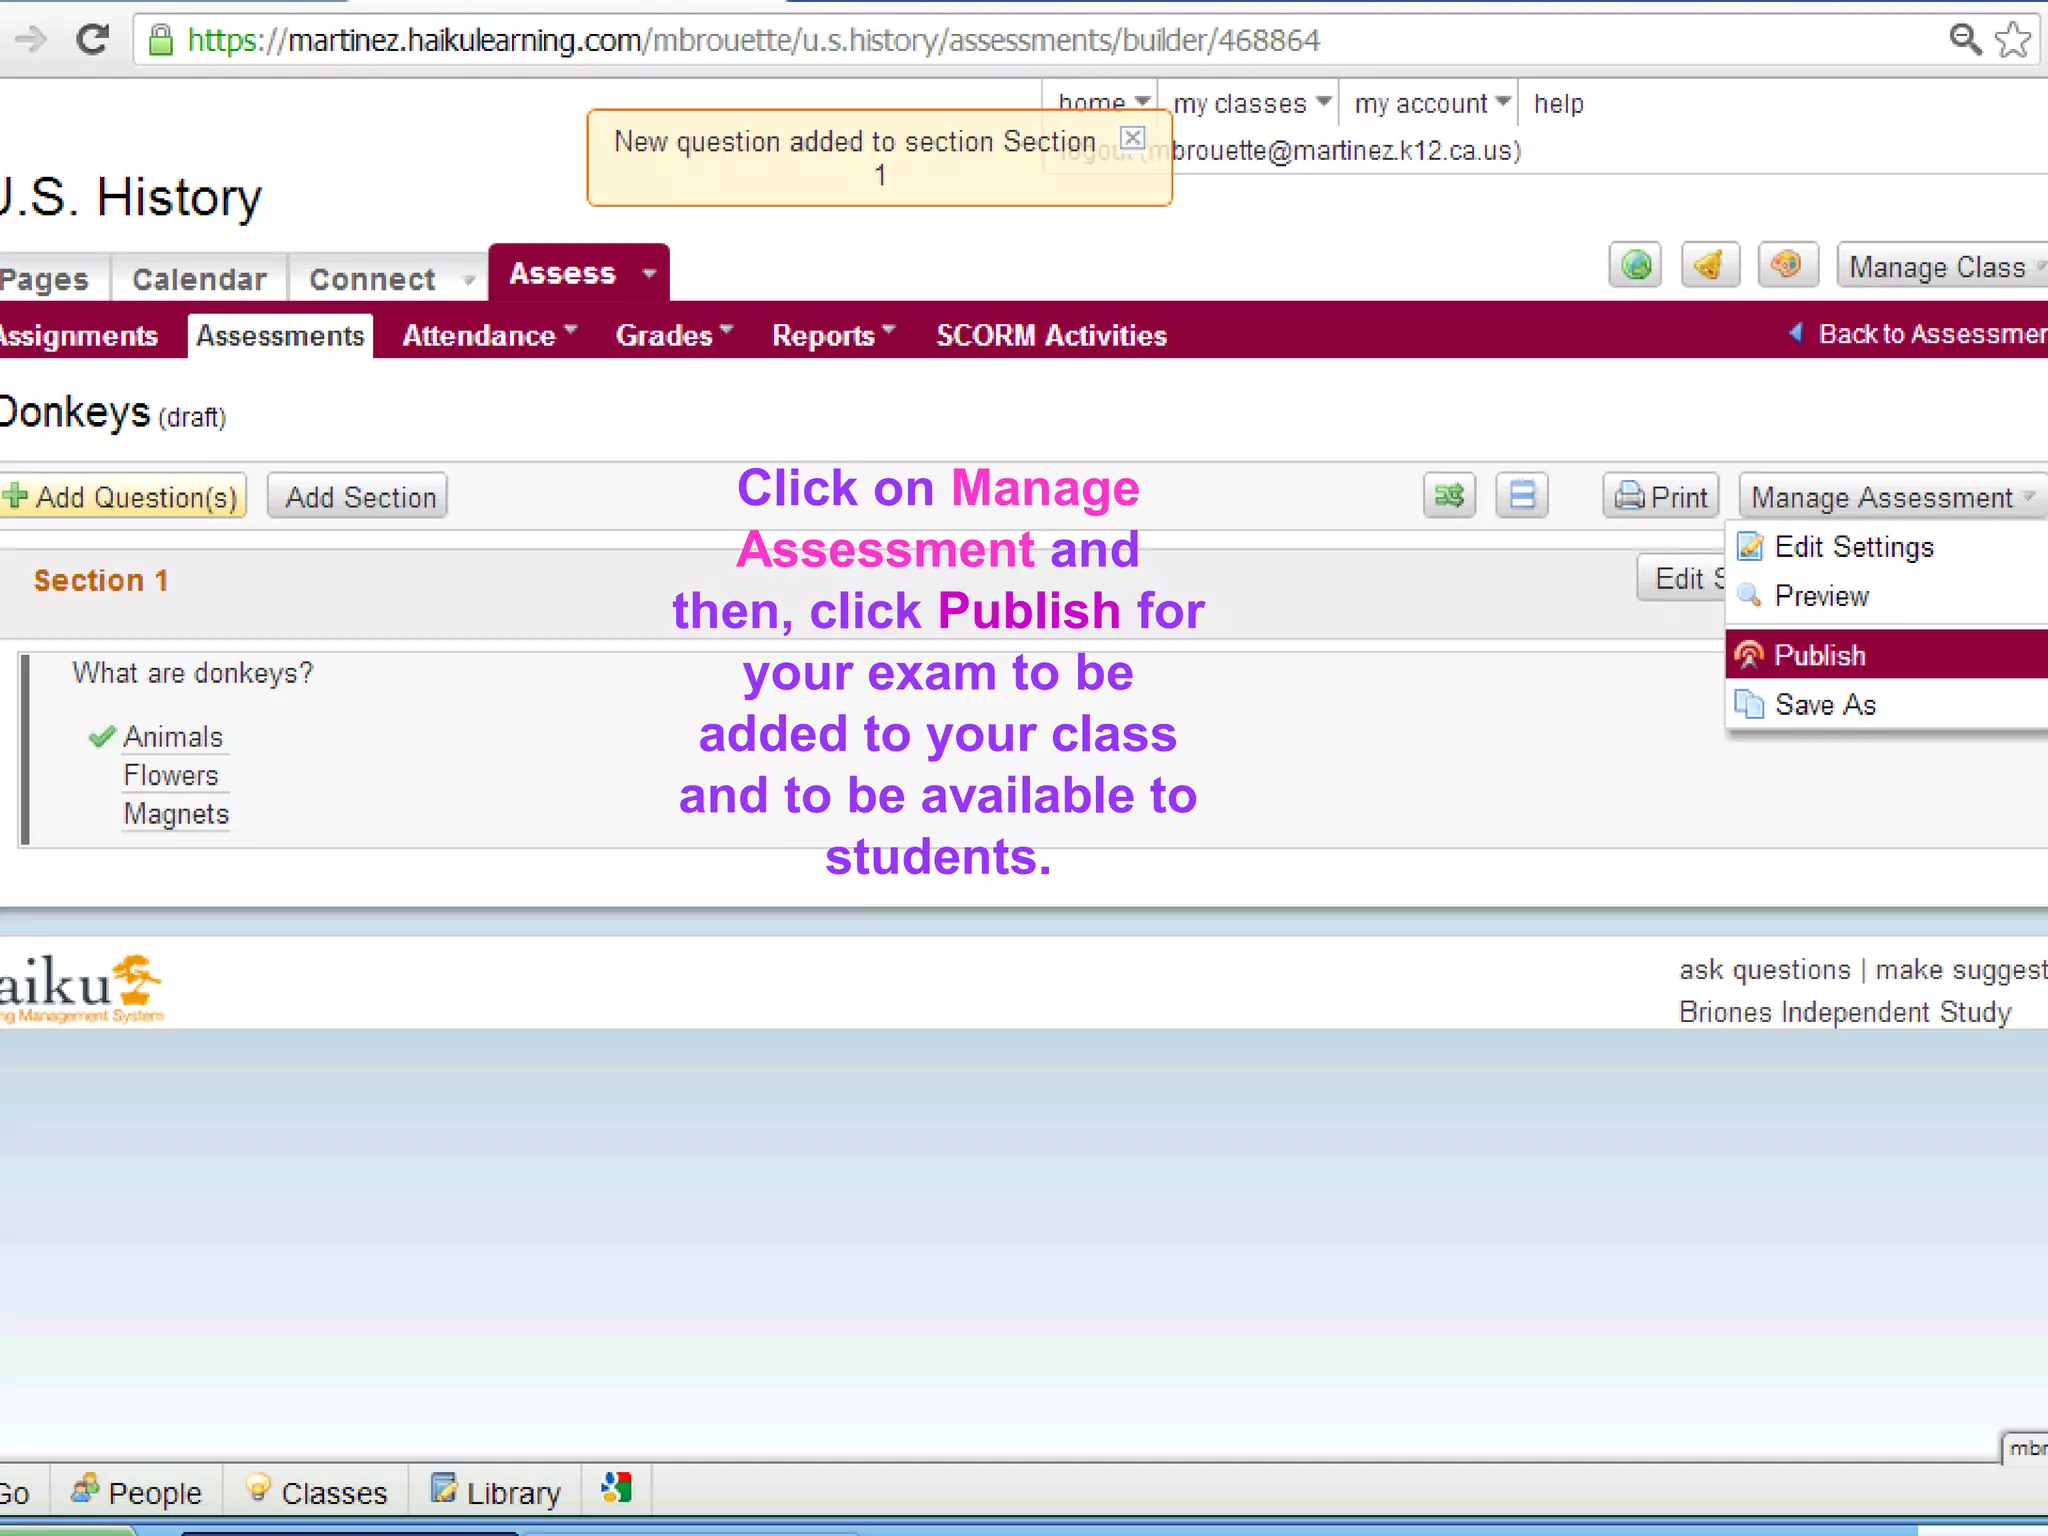
Task: Open the Reports submenu dropdown
Action: (833, 335)
